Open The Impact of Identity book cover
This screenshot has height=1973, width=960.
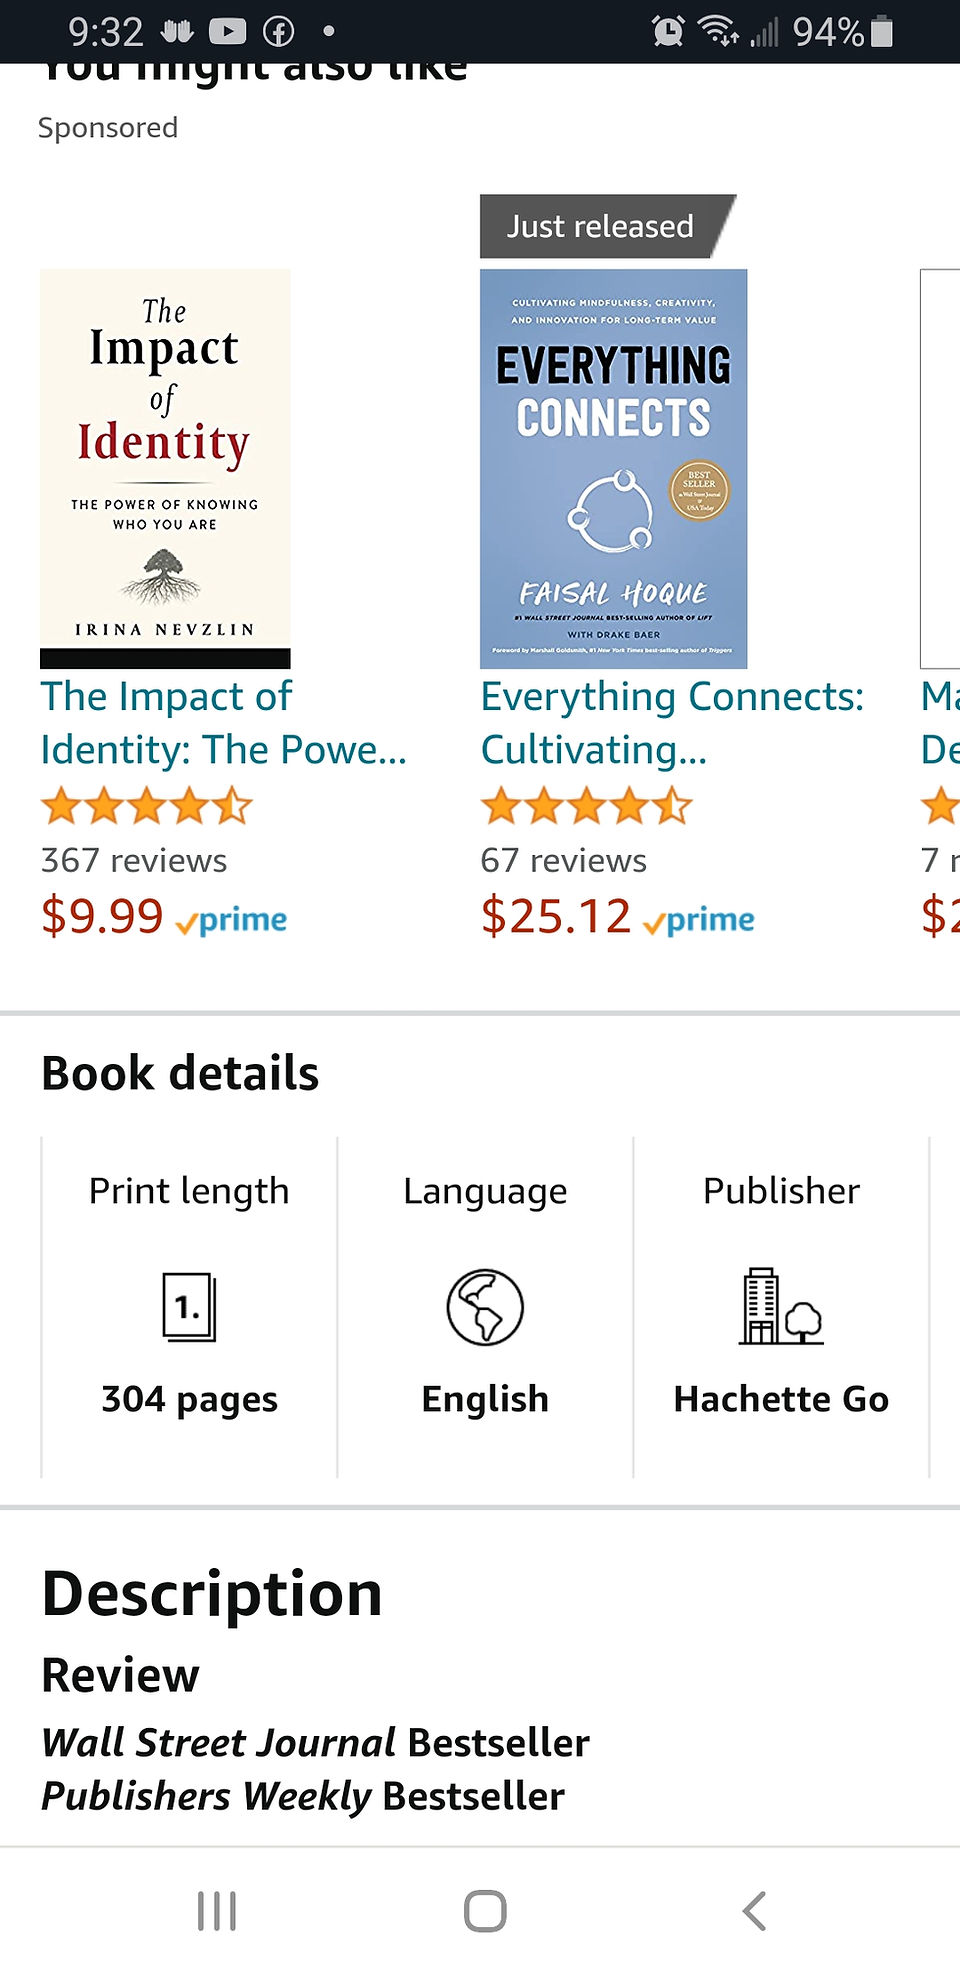point(165,468)
